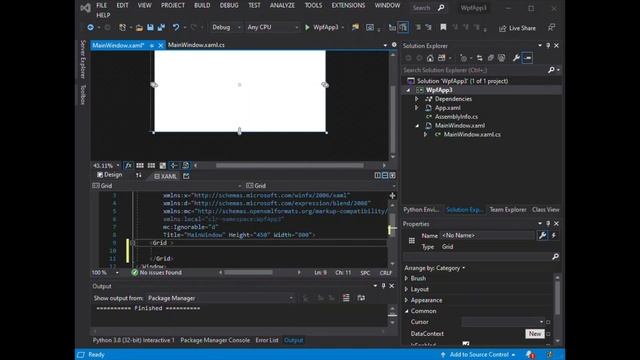The image size is (640, 360).
Task: Toggle the effects fx icon in the designer
Action: pyautogui.click(x=128, y=165)
